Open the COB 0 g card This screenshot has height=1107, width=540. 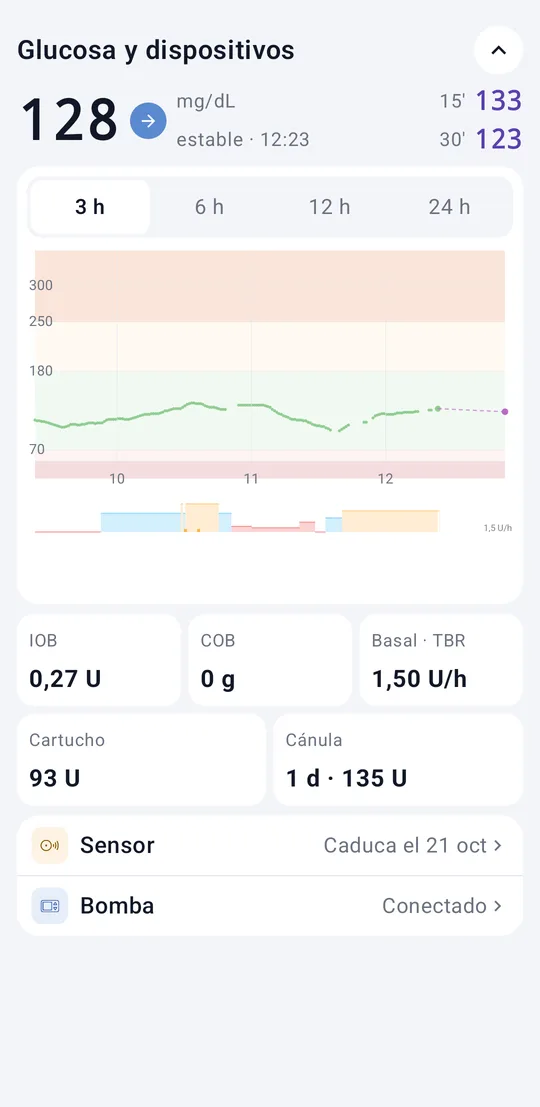270,660
